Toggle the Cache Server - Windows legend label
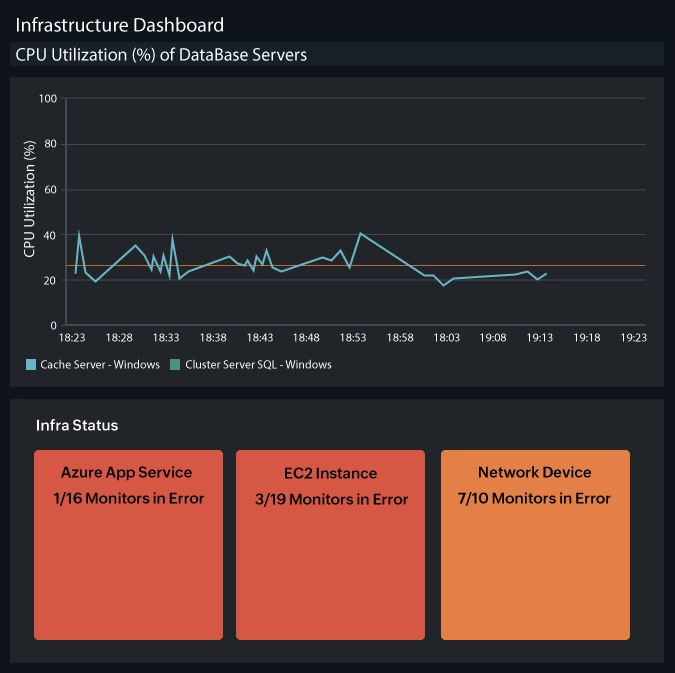 [x=99, y=365]
